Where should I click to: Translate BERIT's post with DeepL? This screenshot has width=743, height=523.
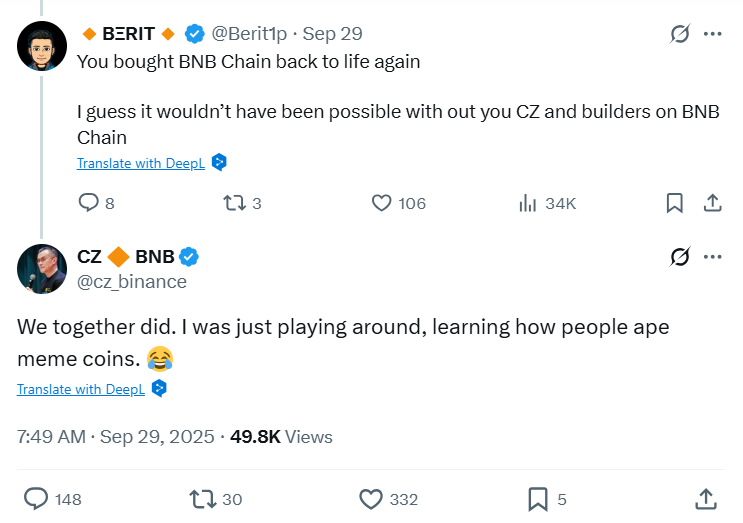coord(141,163)
